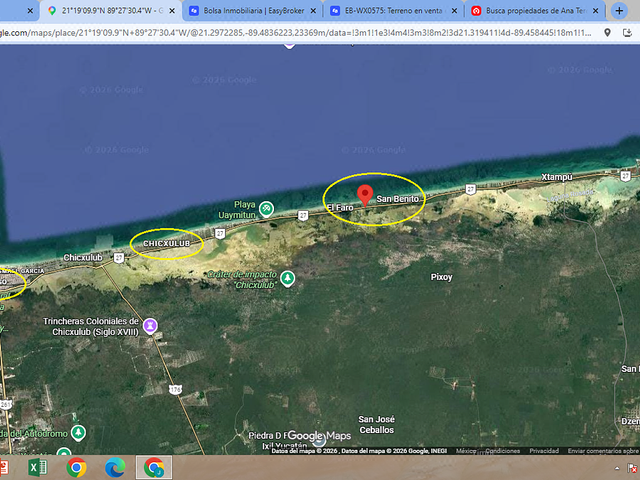This screenshot has height=480, width=640.
Task: Click the Piedra D Ixil Yucatán marker icon
Action: tap(319, 440)
